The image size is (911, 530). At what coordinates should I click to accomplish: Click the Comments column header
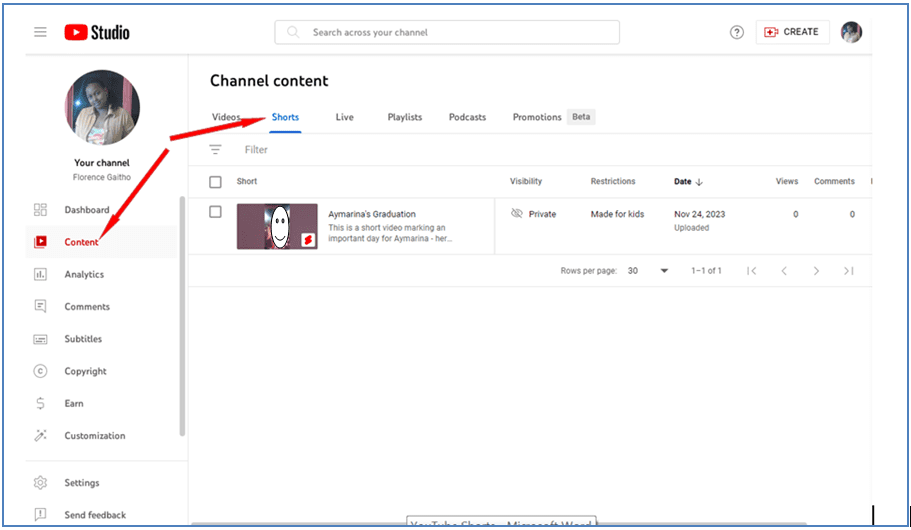(x=834, y=181)
